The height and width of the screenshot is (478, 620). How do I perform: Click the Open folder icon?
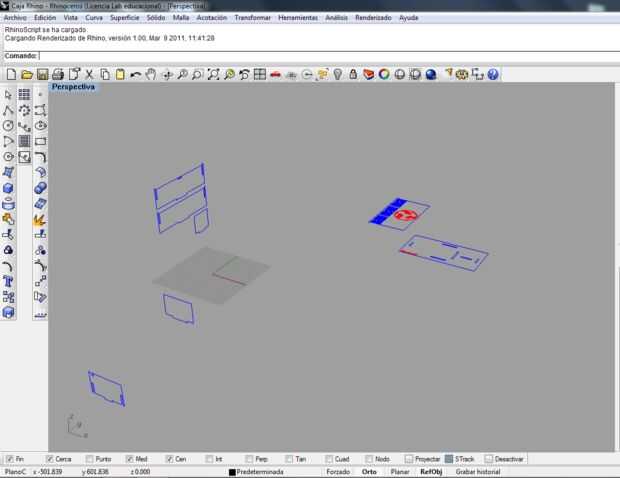[x=26, y=74]
